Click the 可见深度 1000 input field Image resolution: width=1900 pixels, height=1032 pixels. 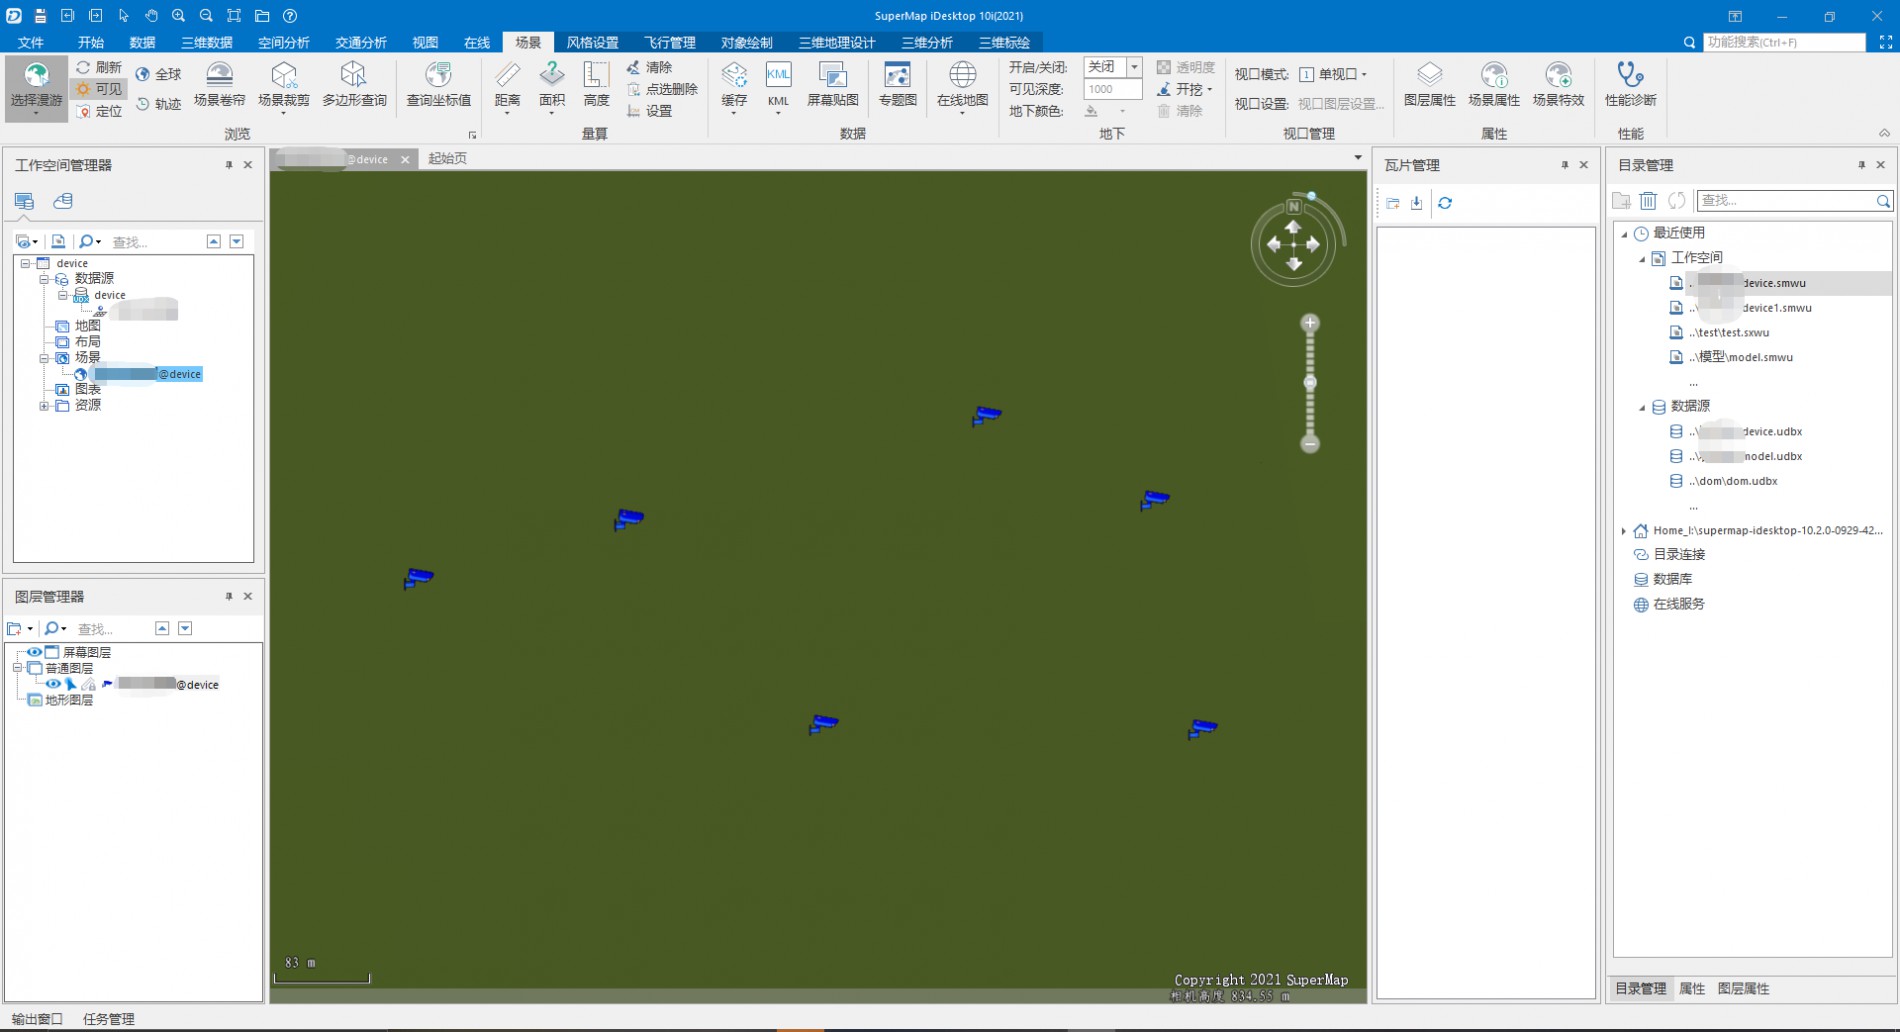(x=1112, y=89)
